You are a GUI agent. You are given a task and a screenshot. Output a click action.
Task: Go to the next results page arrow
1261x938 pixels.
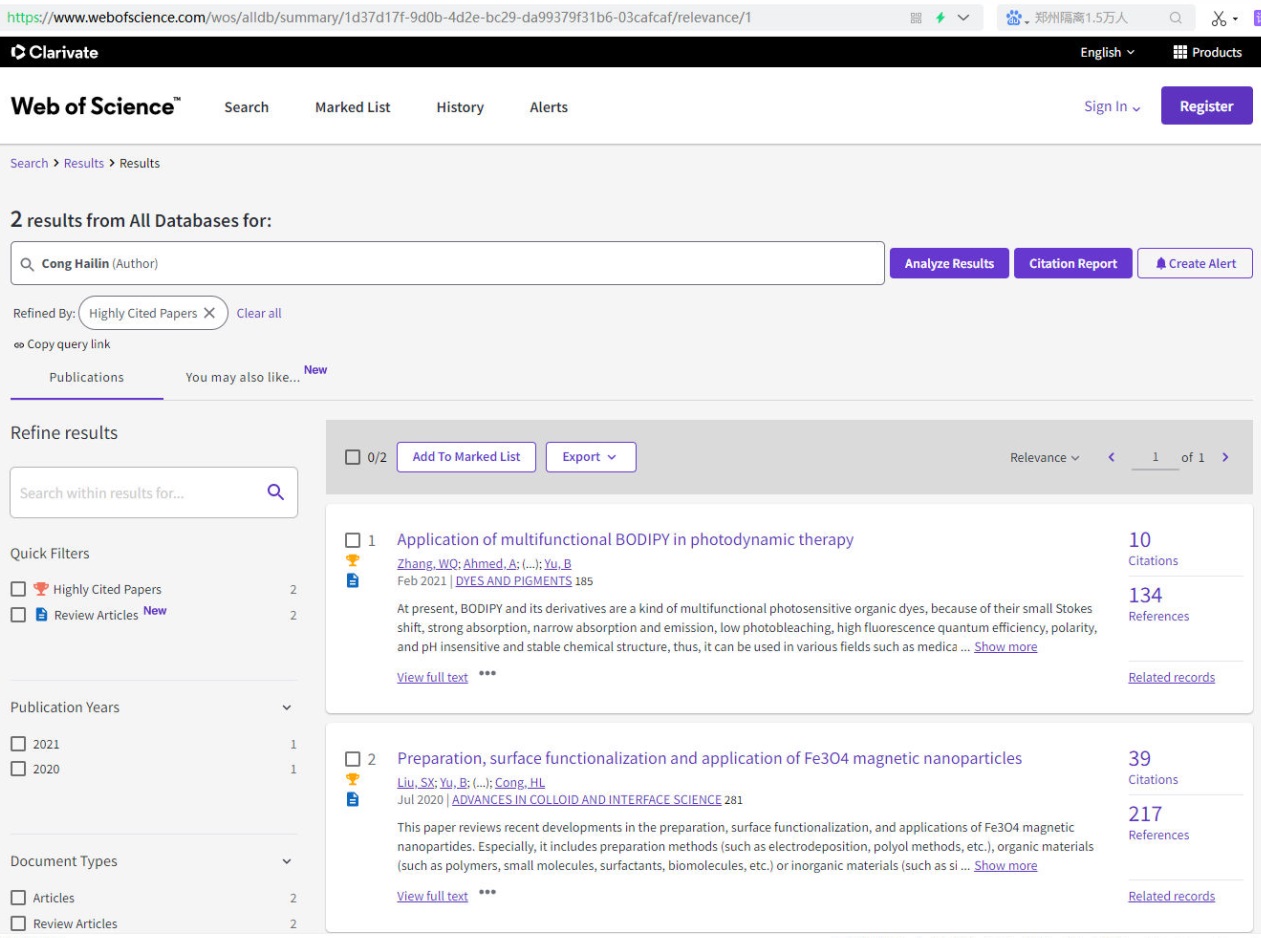(x=1225, y=457)
